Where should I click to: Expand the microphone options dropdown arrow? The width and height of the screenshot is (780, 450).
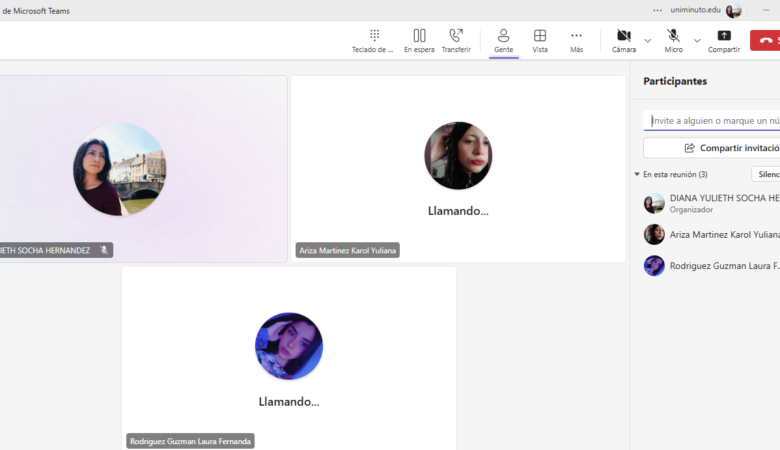tap(697, 41)
